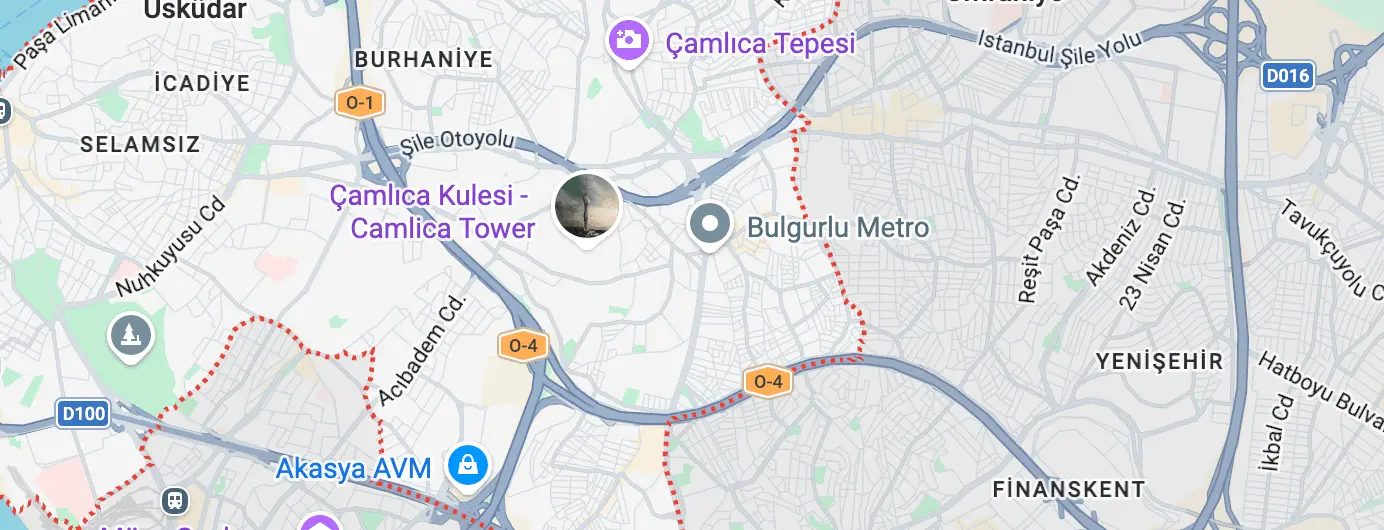Click the Akasya AVM shopping bag icon
1384x530 pixels.
[x=468, y=466]
